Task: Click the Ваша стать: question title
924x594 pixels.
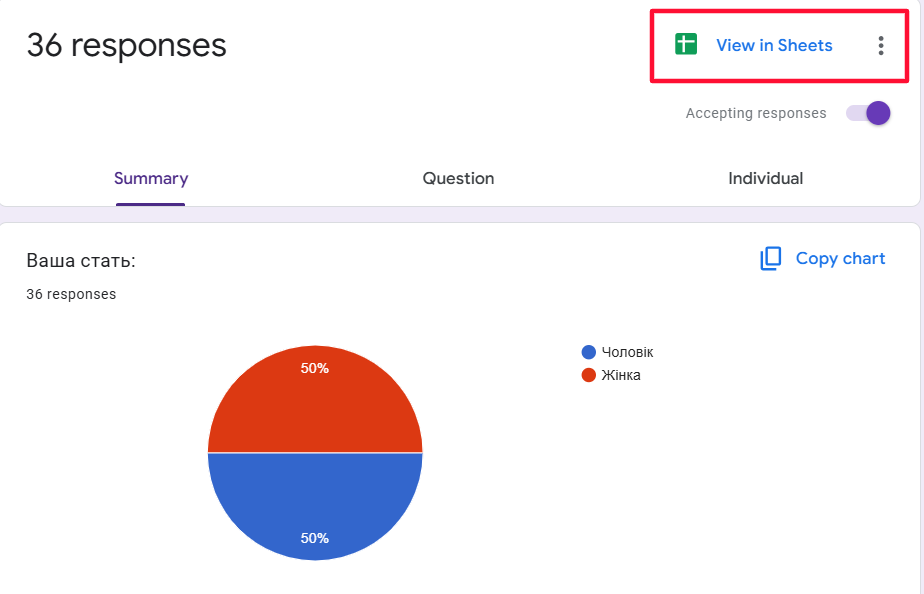Action: click(x=81, y=261)
